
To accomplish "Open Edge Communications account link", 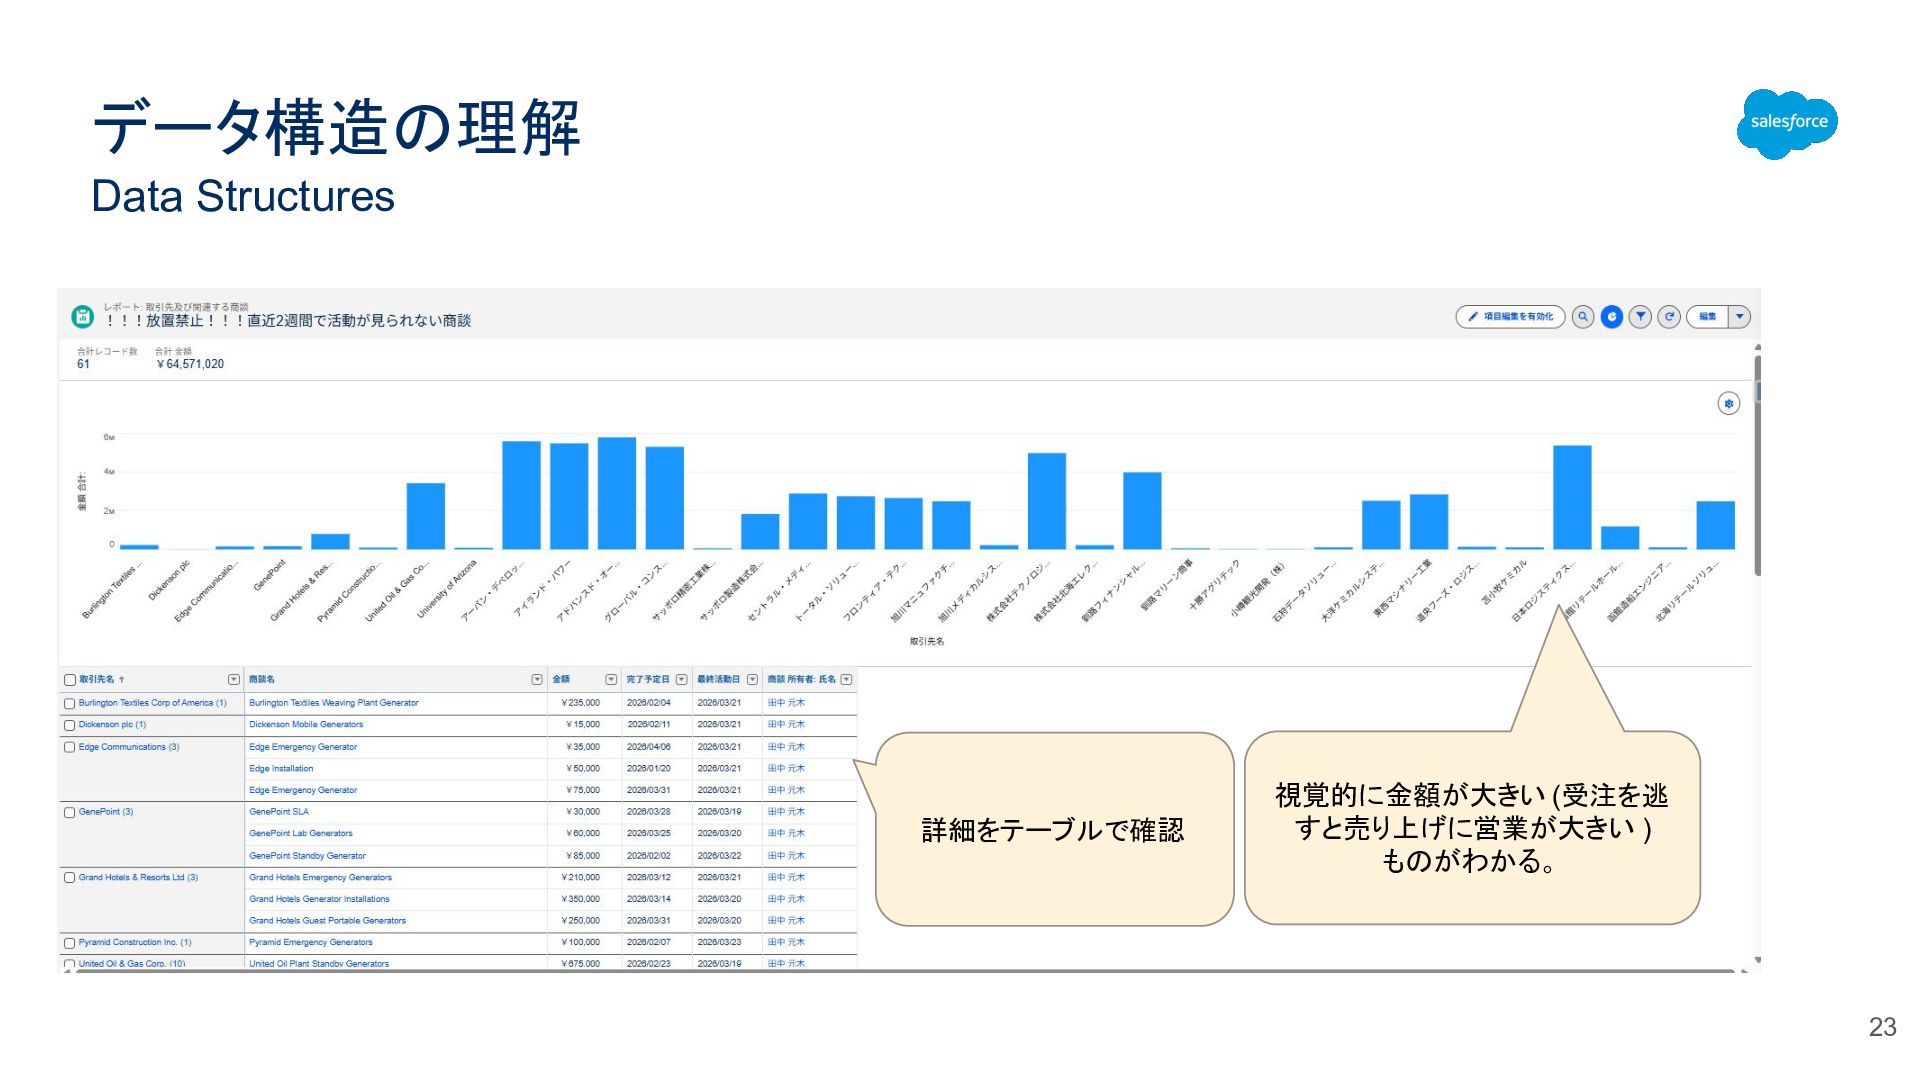I will pyautogui.click(x=129, y=747).
